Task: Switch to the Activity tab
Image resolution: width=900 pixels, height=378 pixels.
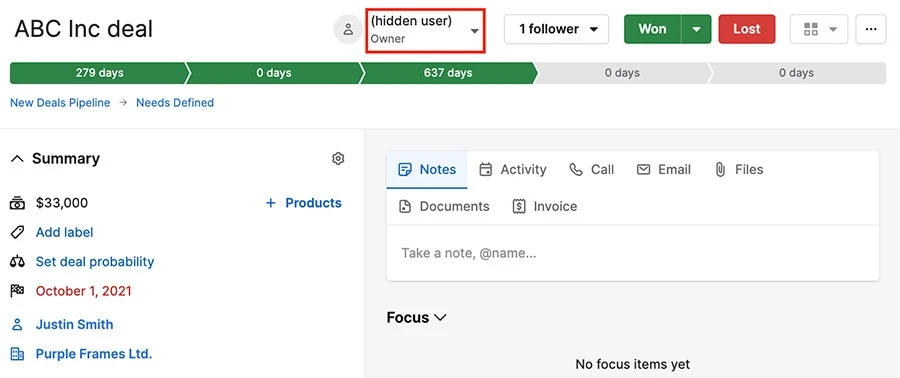Action: (513, 170)
